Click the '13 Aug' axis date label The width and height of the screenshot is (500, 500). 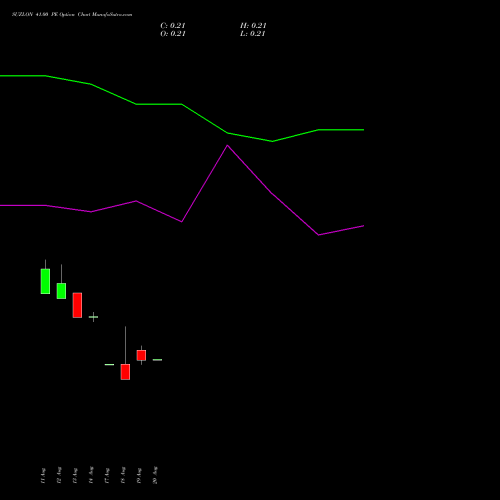tap(75, 476)
